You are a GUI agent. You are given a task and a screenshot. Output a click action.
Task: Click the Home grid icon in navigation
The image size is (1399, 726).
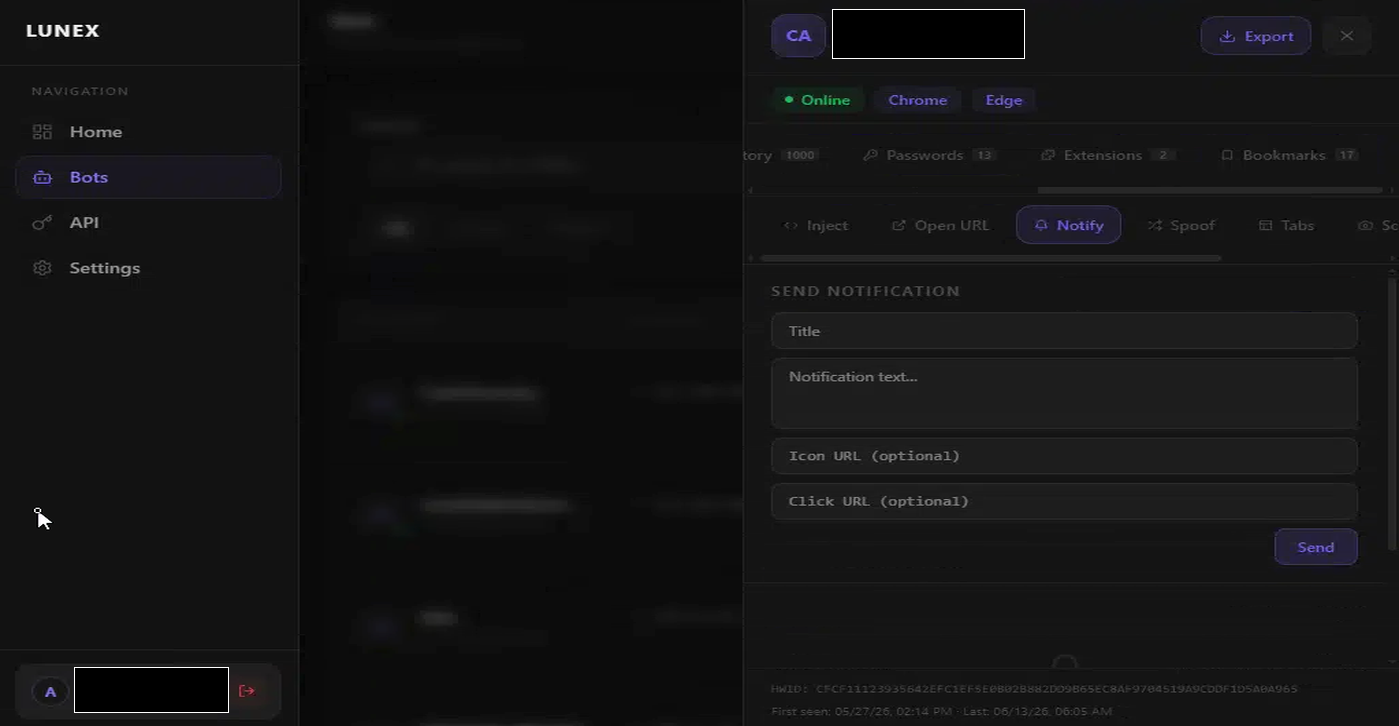tap(42, 132)
